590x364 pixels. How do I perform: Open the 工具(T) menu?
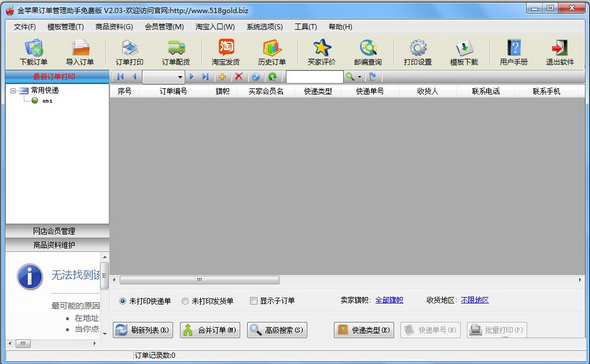point(306,27)
